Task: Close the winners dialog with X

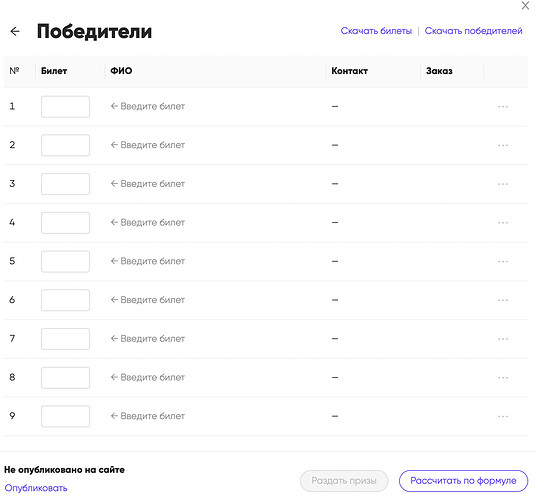Action: click(x=525, y=5)
